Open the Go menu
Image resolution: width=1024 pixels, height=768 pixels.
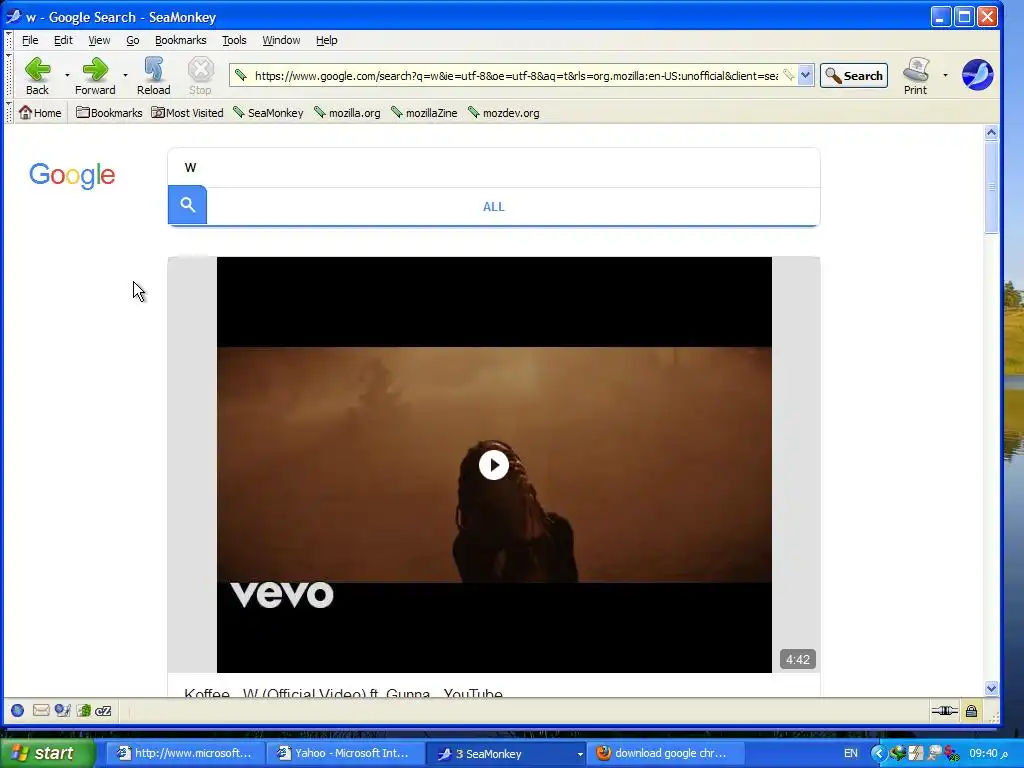point(133,40)
